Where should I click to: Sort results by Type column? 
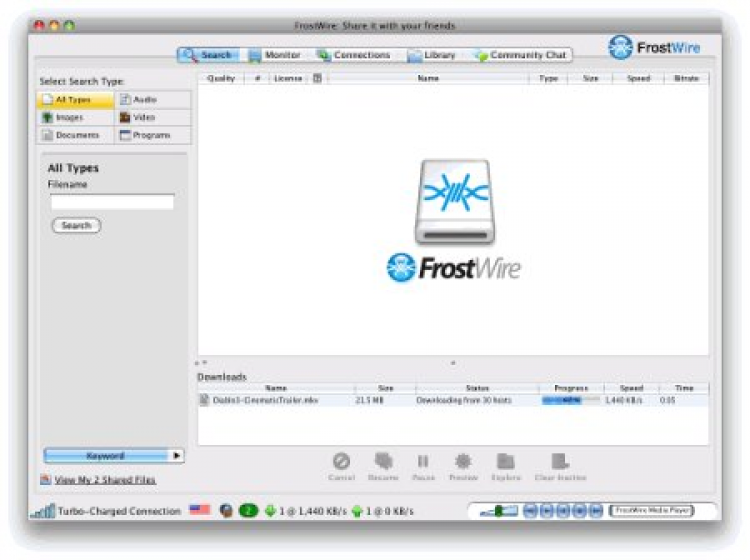pos(549,78)
